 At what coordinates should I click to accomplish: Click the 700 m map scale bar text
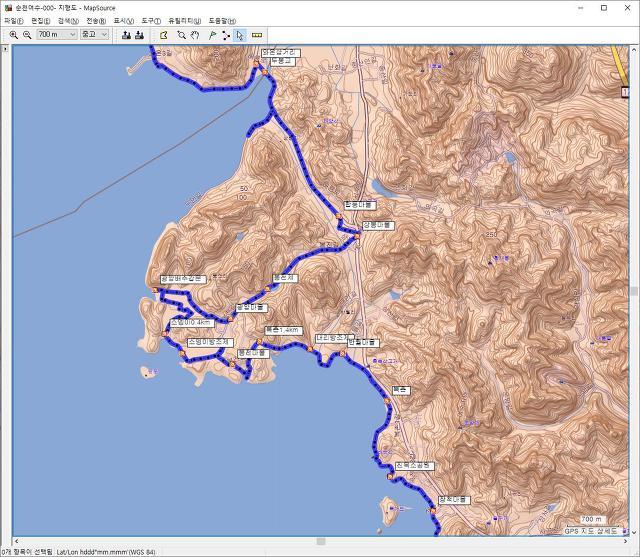[591, 519]
